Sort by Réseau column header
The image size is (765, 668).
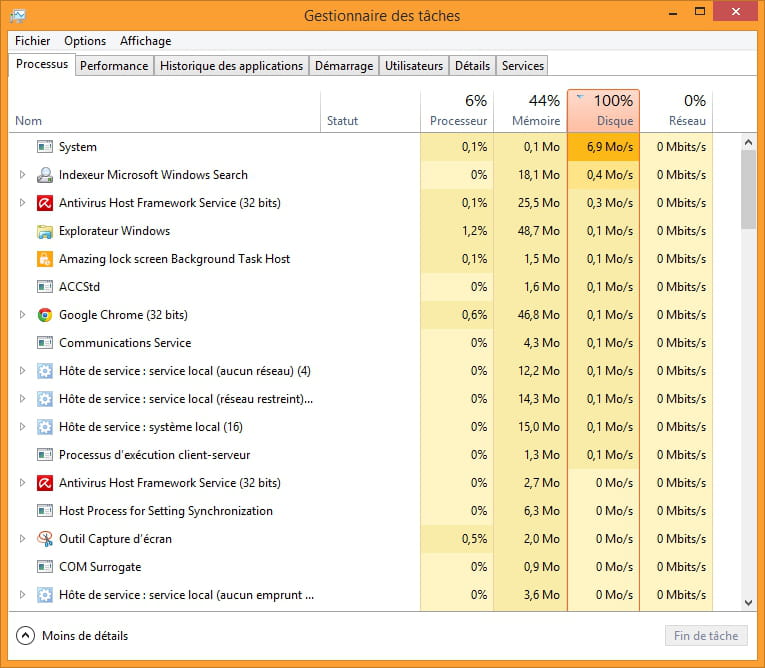coord(676,111)
